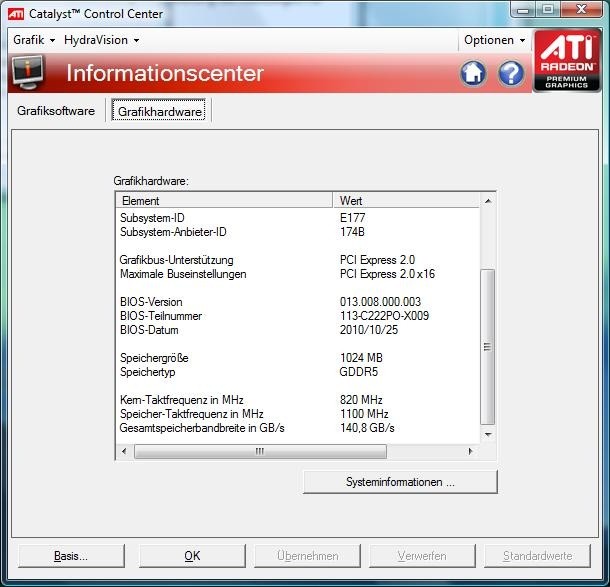Click the value 820 MHz
Screen dimensions: 610x587
361,400
